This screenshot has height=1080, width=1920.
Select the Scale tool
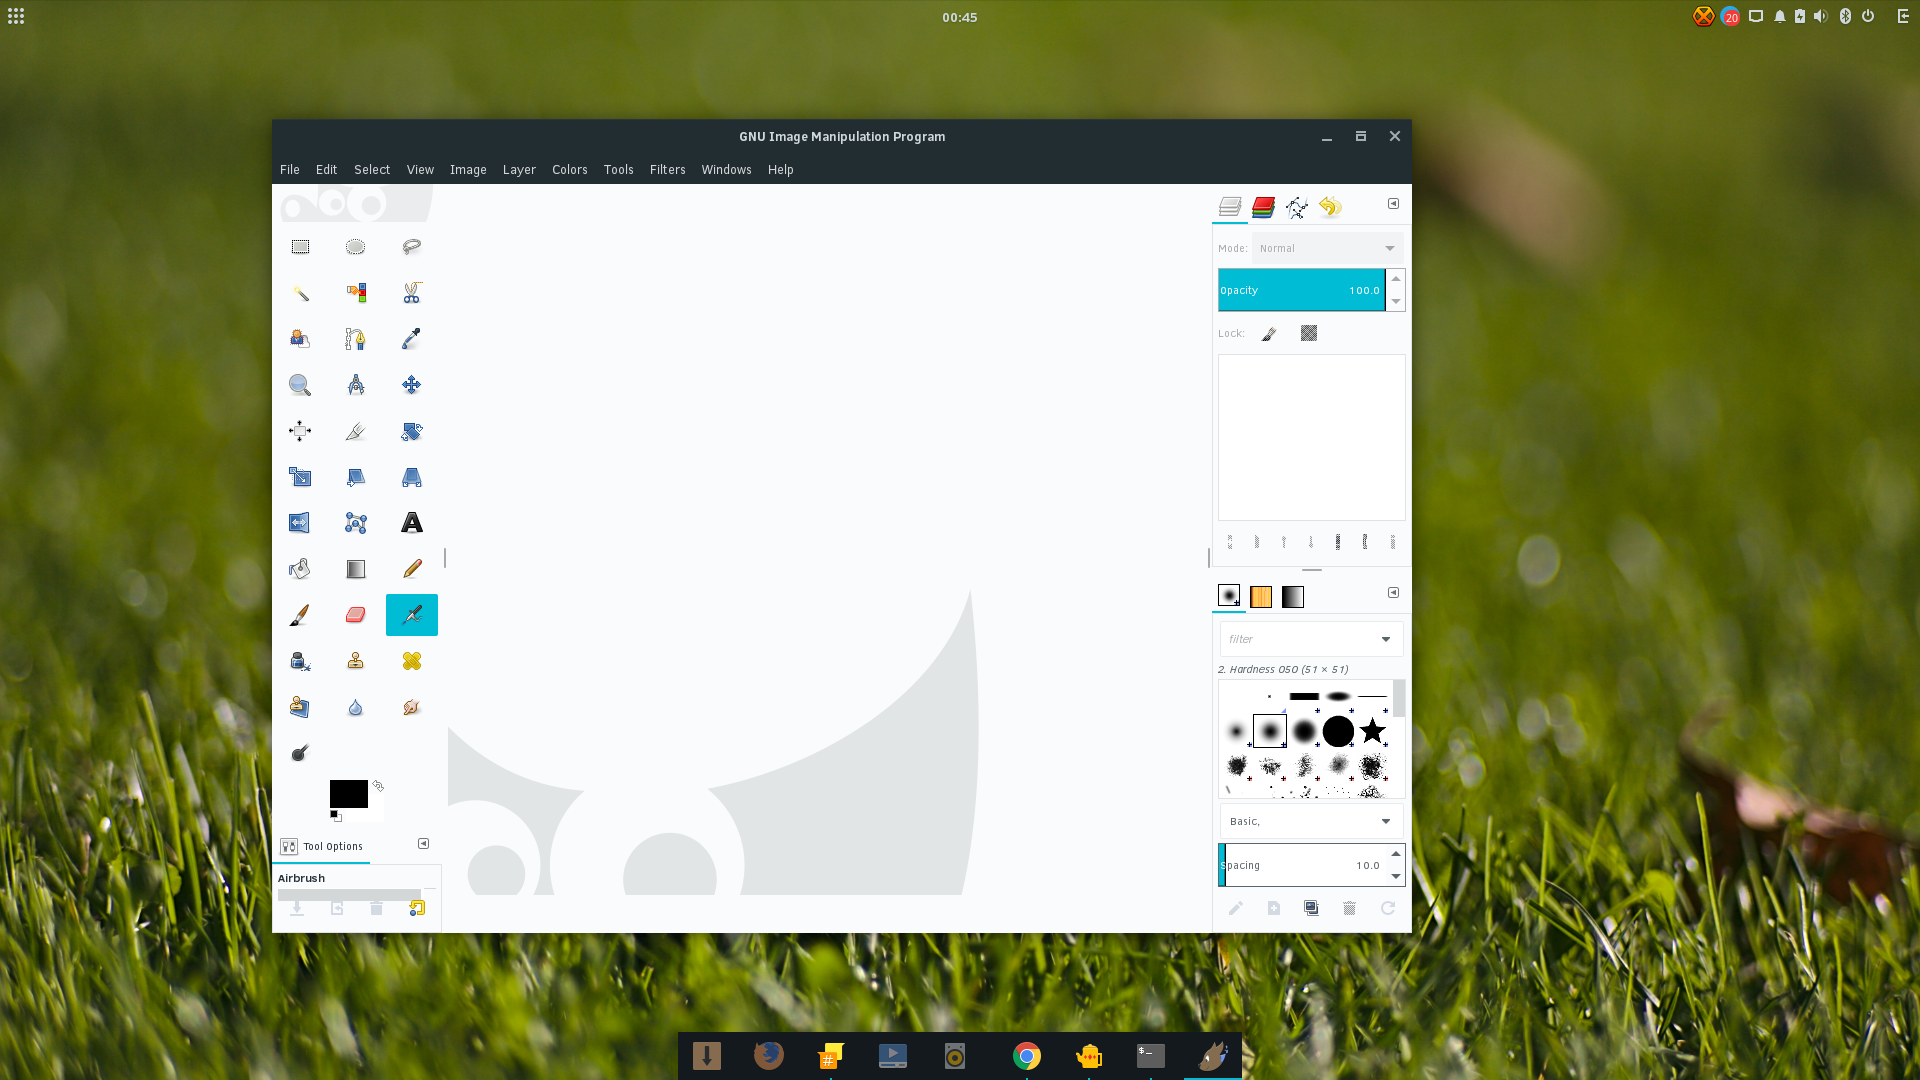point(300,477)
